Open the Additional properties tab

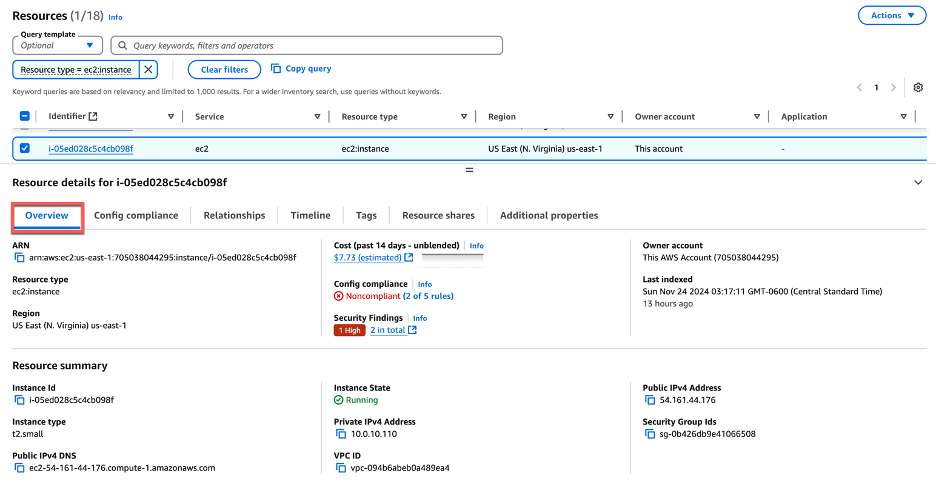[x=549, y=215]
